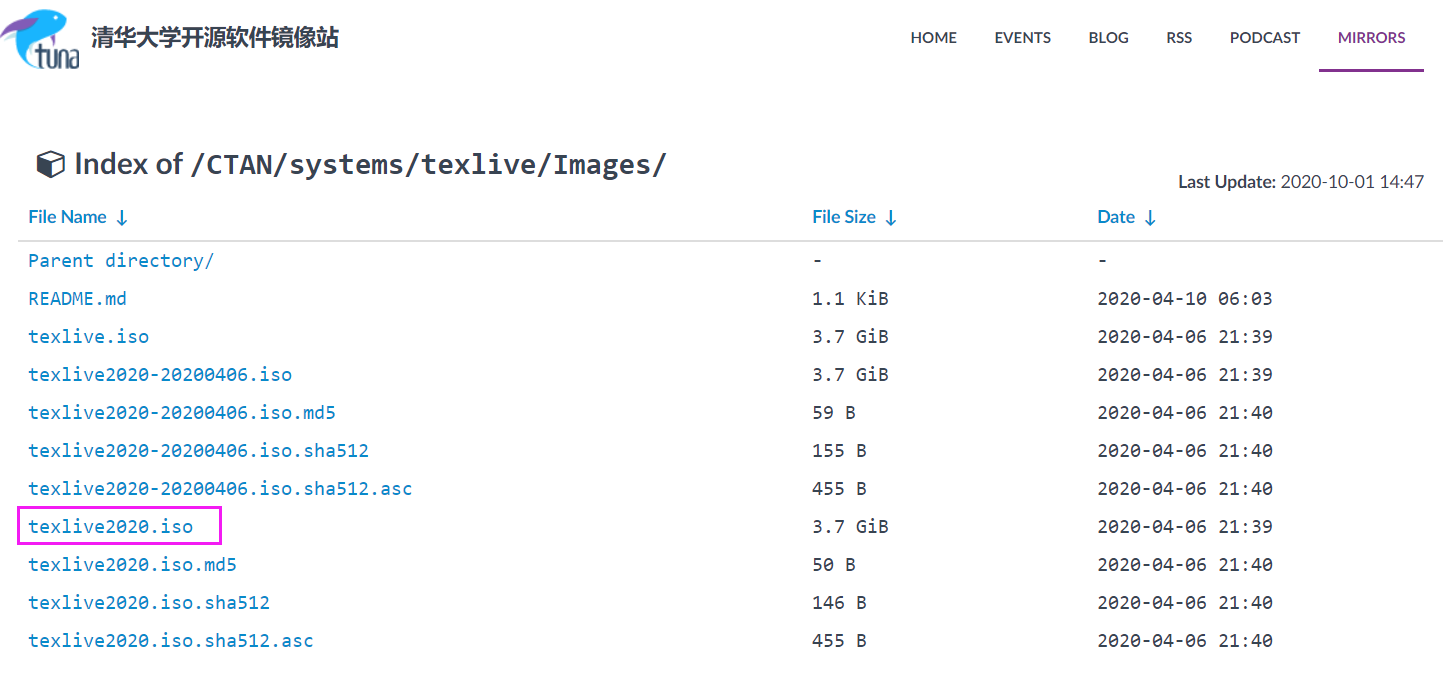Open texlive2020.iso.sha512.asc signature file
The width and height of the screenshot is (1449, 678).
[x=171, y=640]
